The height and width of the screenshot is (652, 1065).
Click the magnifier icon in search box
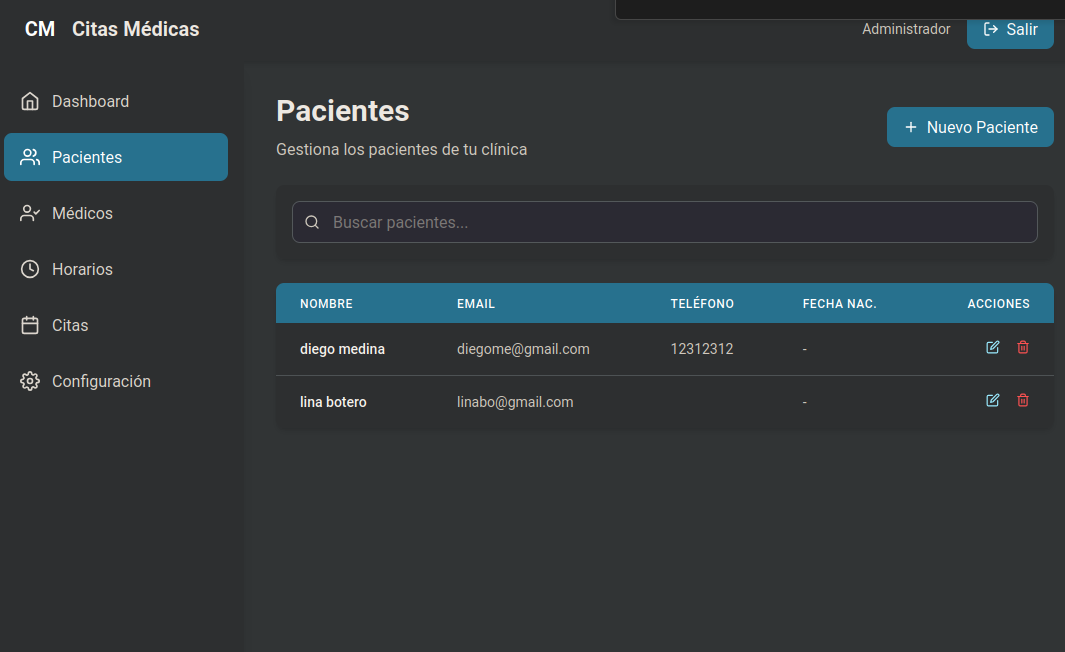[x=312, y=222]
